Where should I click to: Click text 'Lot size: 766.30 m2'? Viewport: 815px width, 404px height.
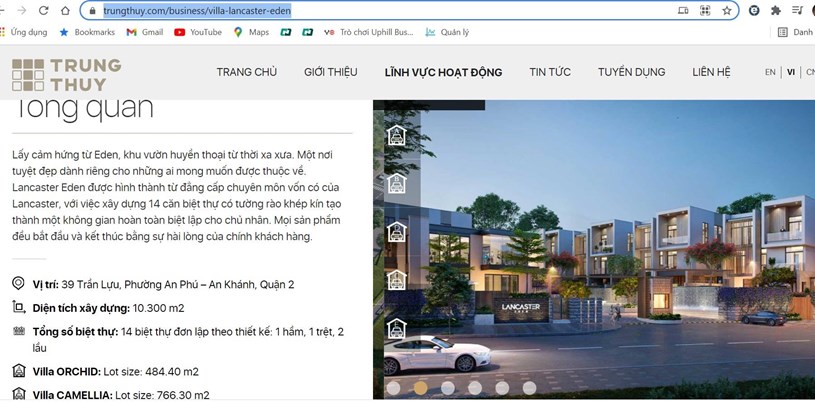pyautogui.click(x=162, y=395)
